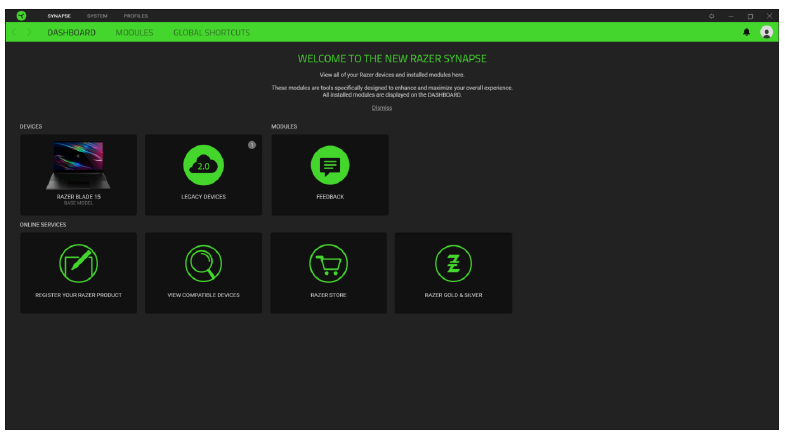Open settings gear in title bar
Screen dimensions: 785x439
point(711,16)
